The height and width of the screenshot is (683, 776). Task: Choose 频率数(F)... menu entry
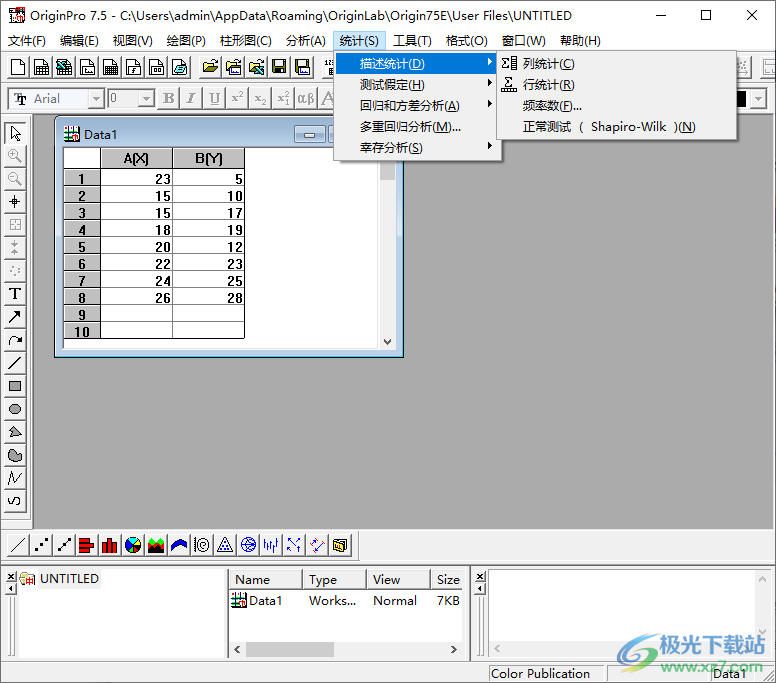click(x=616, y=105)
